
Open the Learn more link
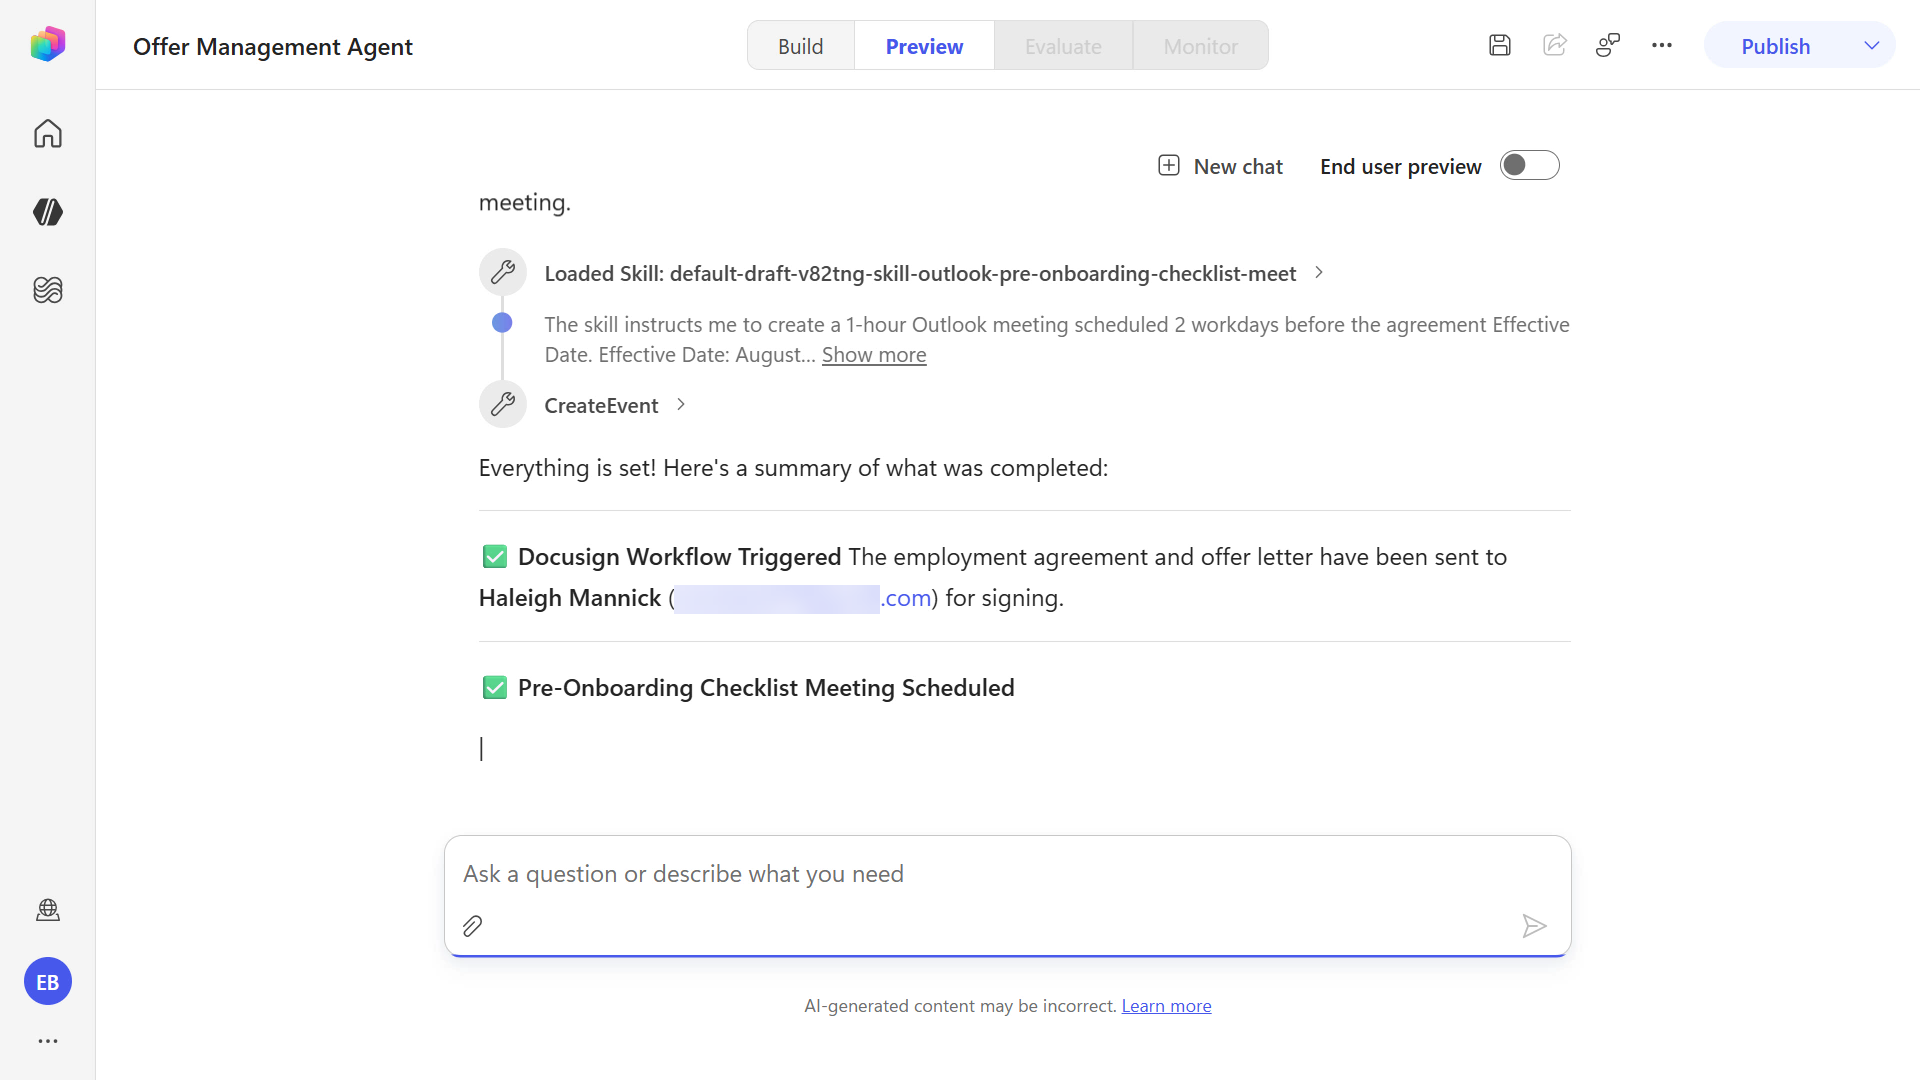1166,1006
